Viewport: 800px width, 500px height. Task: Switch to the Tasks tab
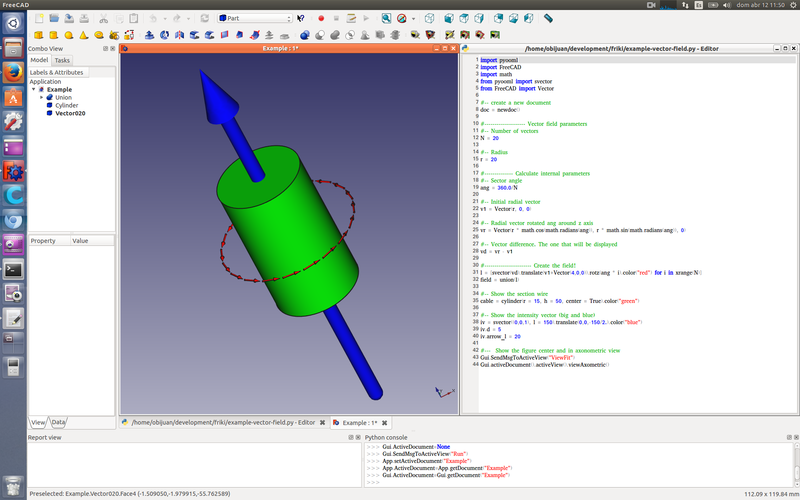(62, 60)
